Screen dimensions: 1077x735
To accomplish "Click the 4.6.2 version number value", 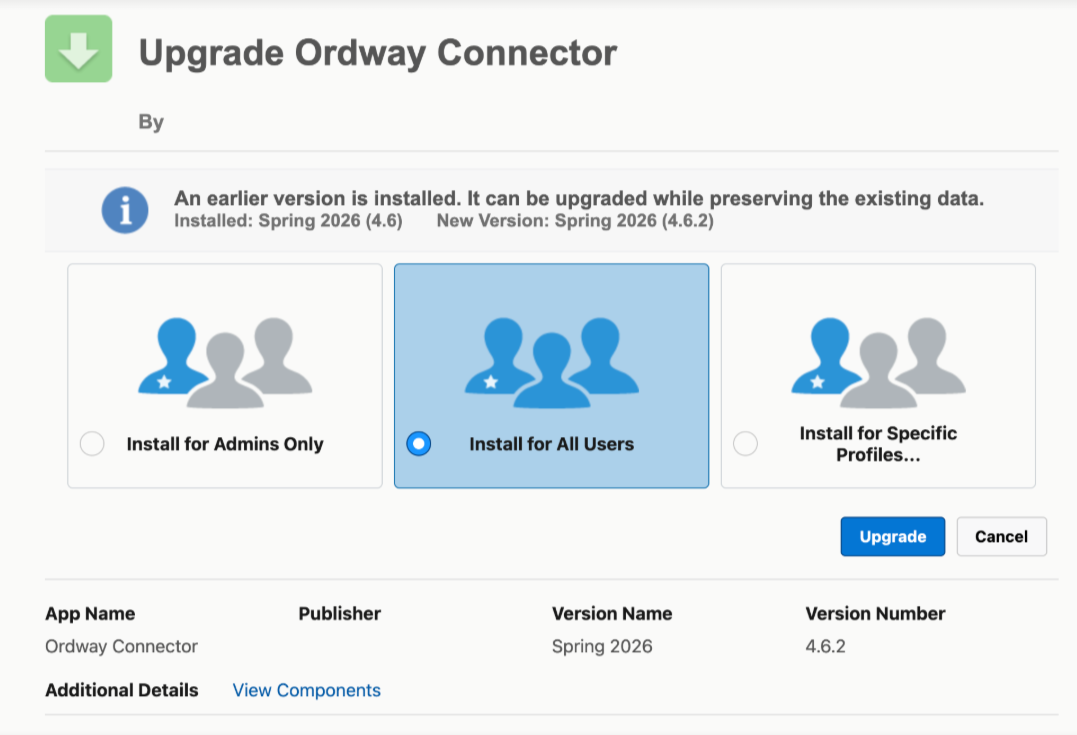I will click(825, 646).
